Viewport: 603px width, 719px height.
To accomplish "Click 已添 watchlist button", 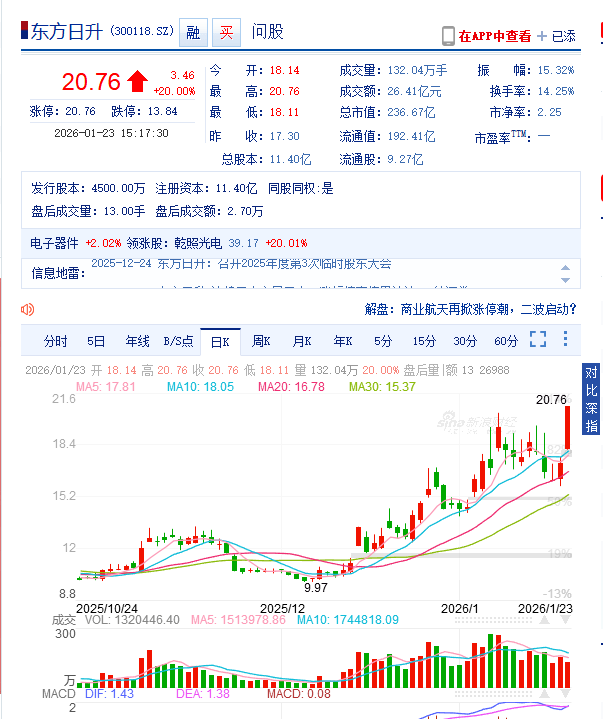I will (564, 36).
